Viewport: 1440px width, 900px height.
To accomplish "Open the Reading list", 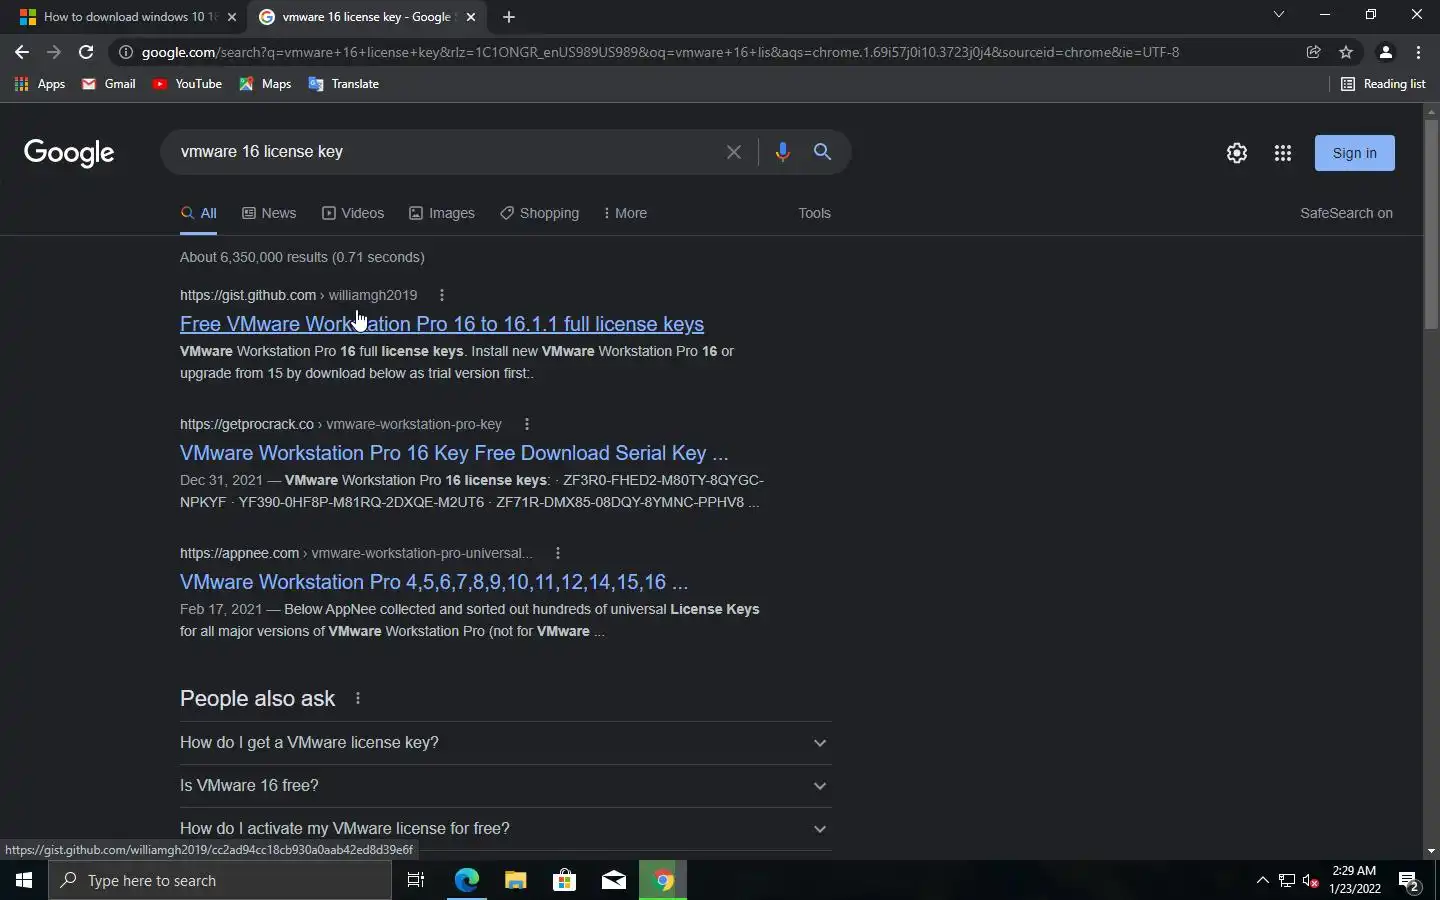I will pos(1383,84).
